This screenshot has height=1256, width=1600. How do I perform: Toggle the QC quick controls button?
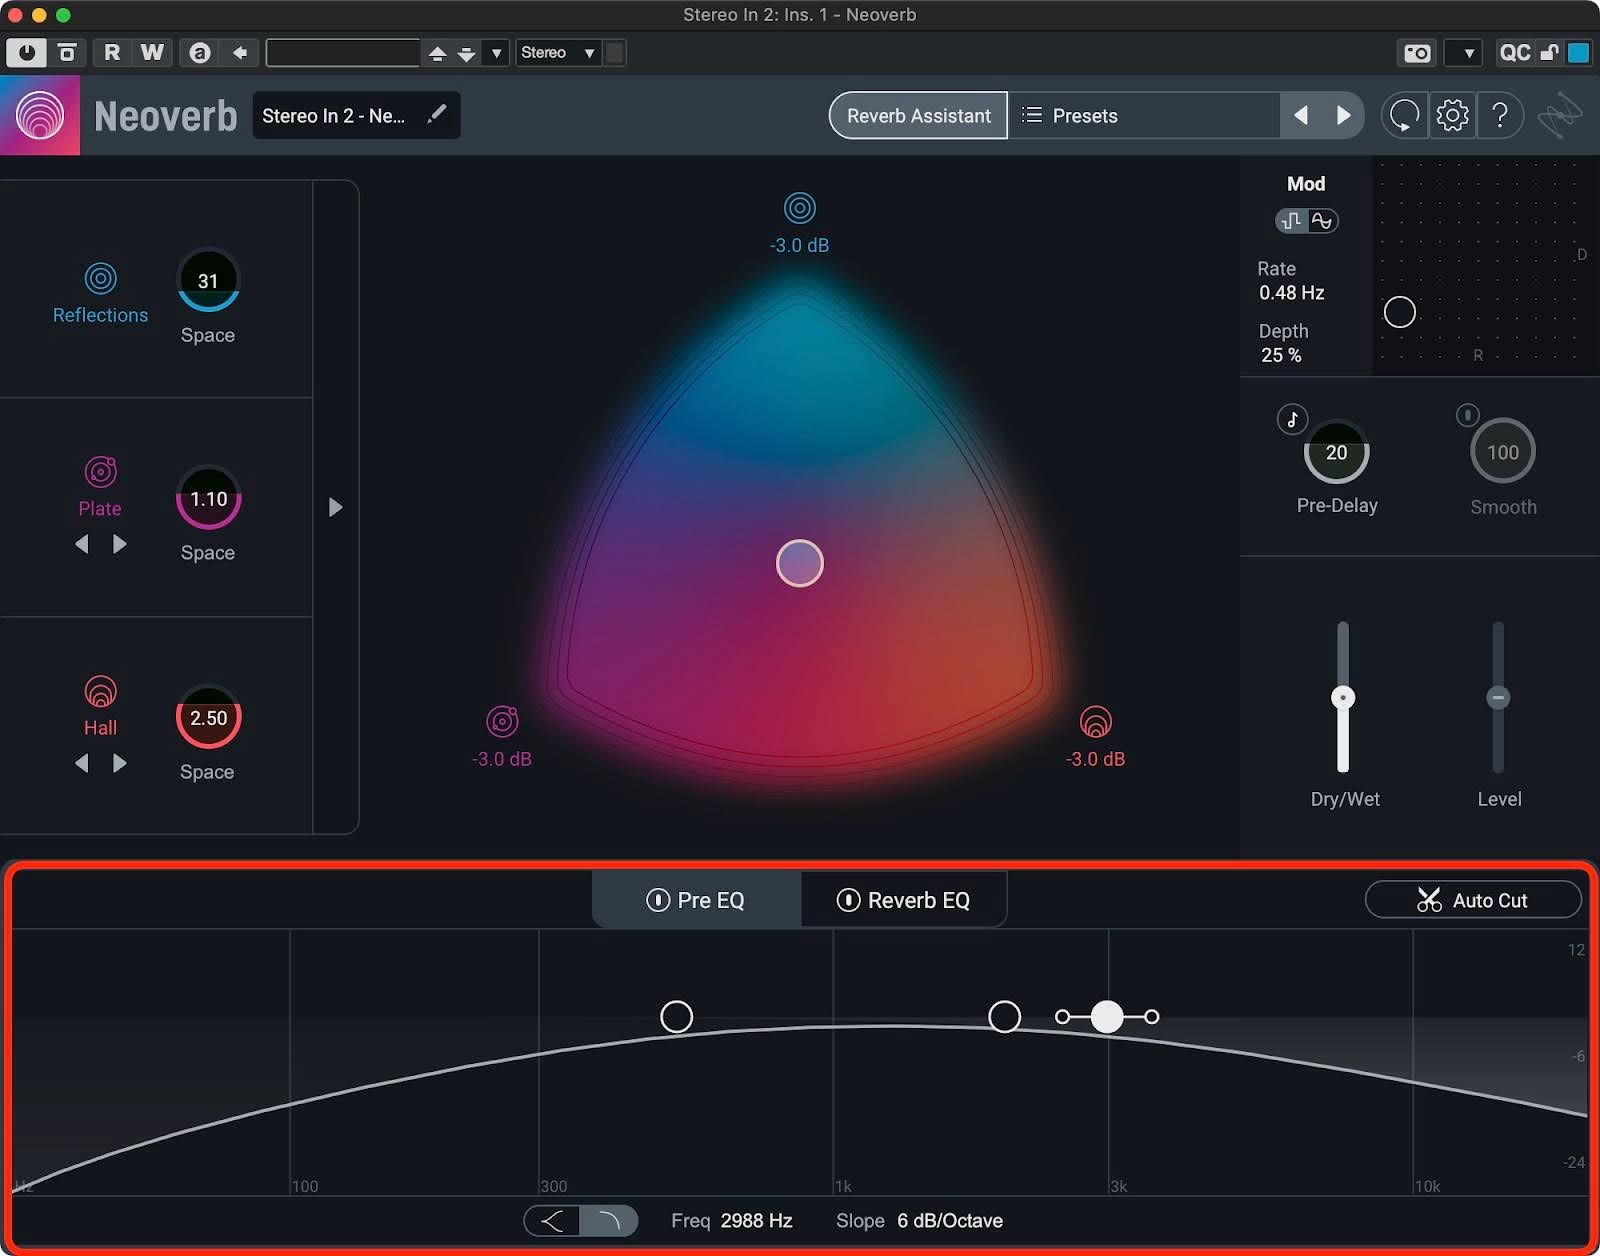click(1514, 53)
